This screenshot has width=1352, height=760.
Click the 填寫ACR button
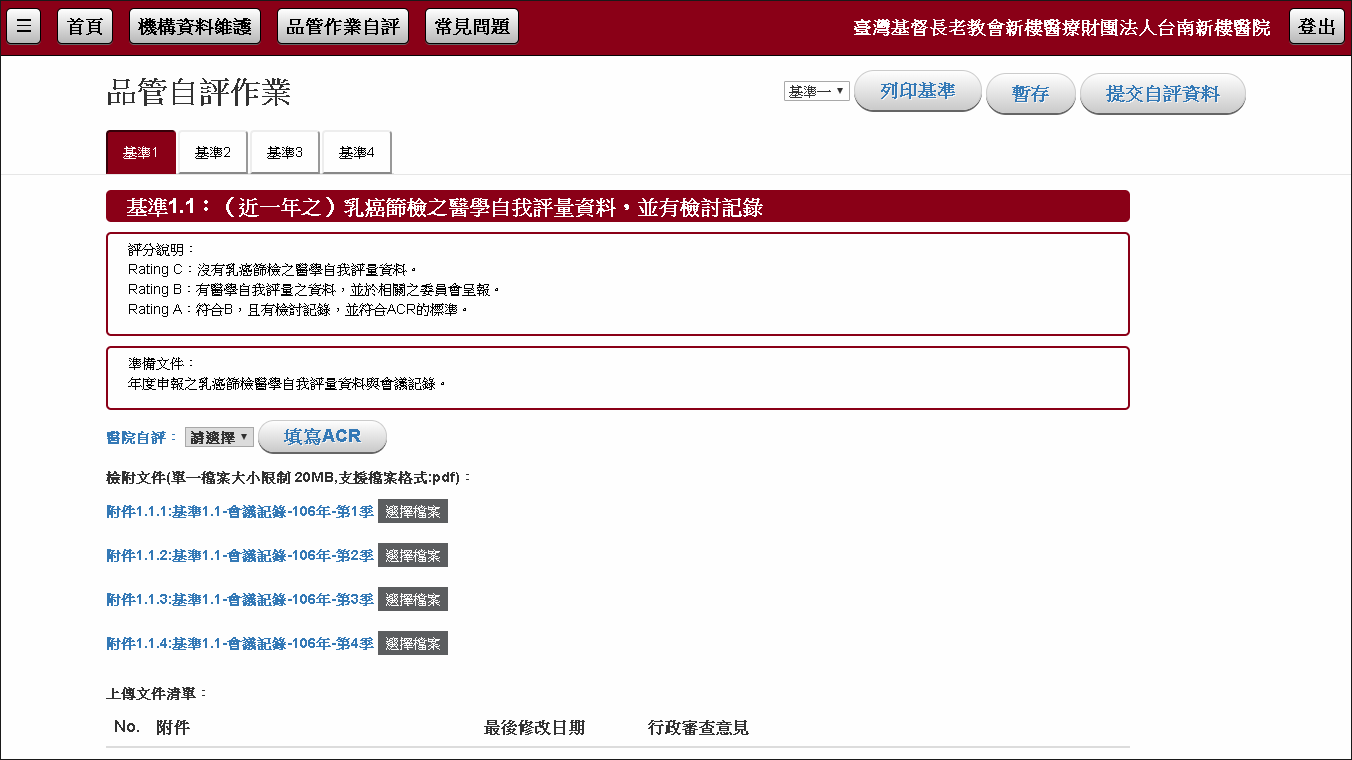coord(322,437)
